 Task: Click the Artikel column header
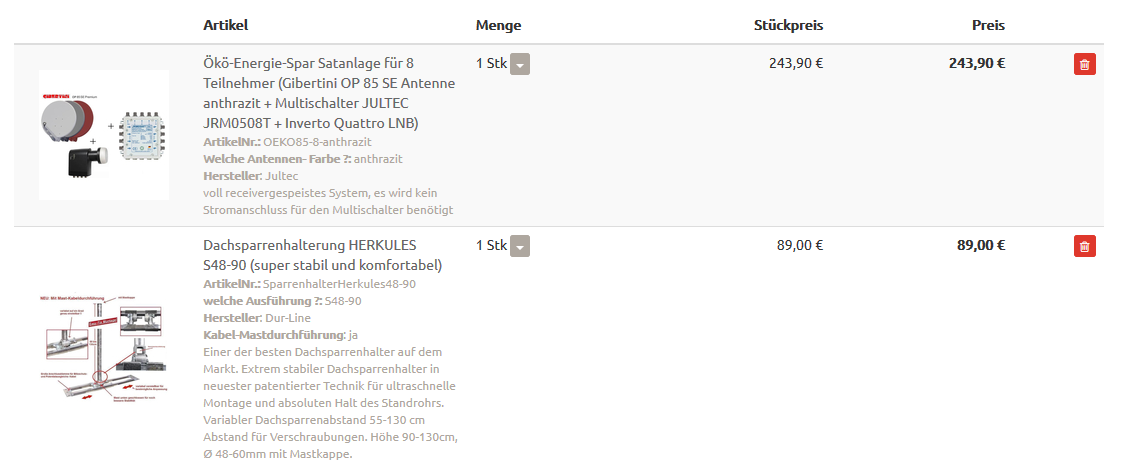[x=225, y=25]
